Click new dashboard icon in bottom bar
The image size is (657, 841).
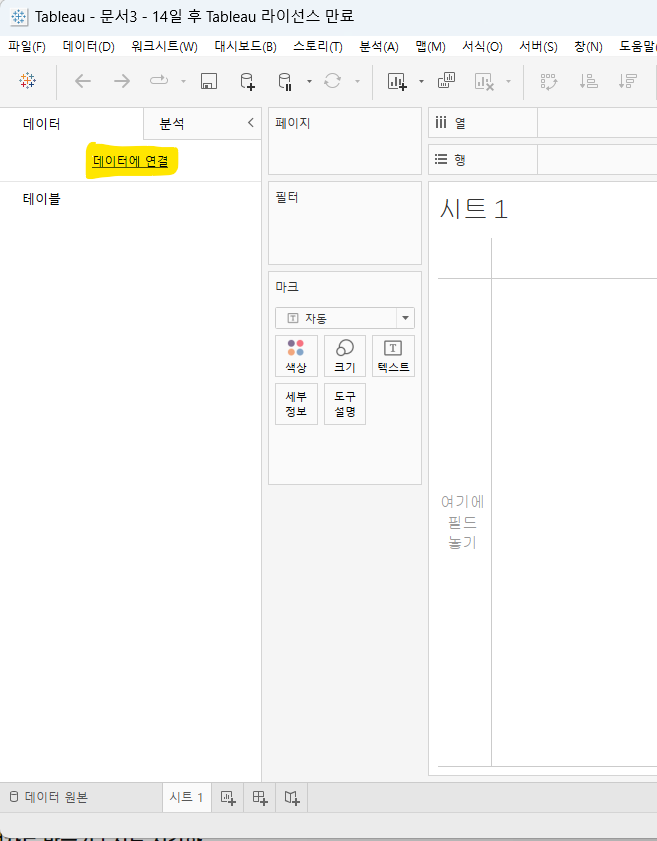(260, 798)
